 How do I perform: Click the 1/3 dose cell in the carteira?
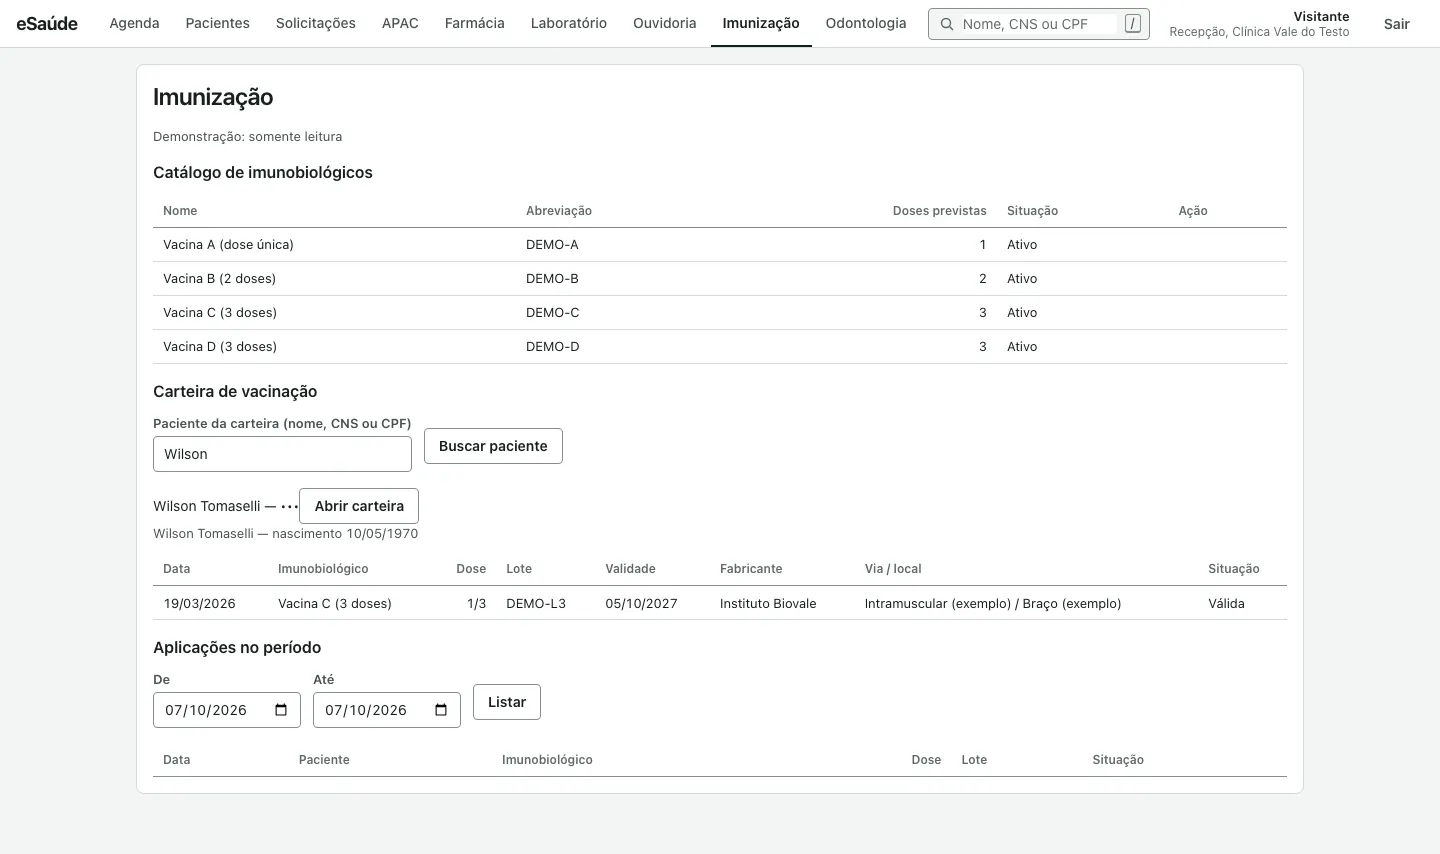point(476,604)
